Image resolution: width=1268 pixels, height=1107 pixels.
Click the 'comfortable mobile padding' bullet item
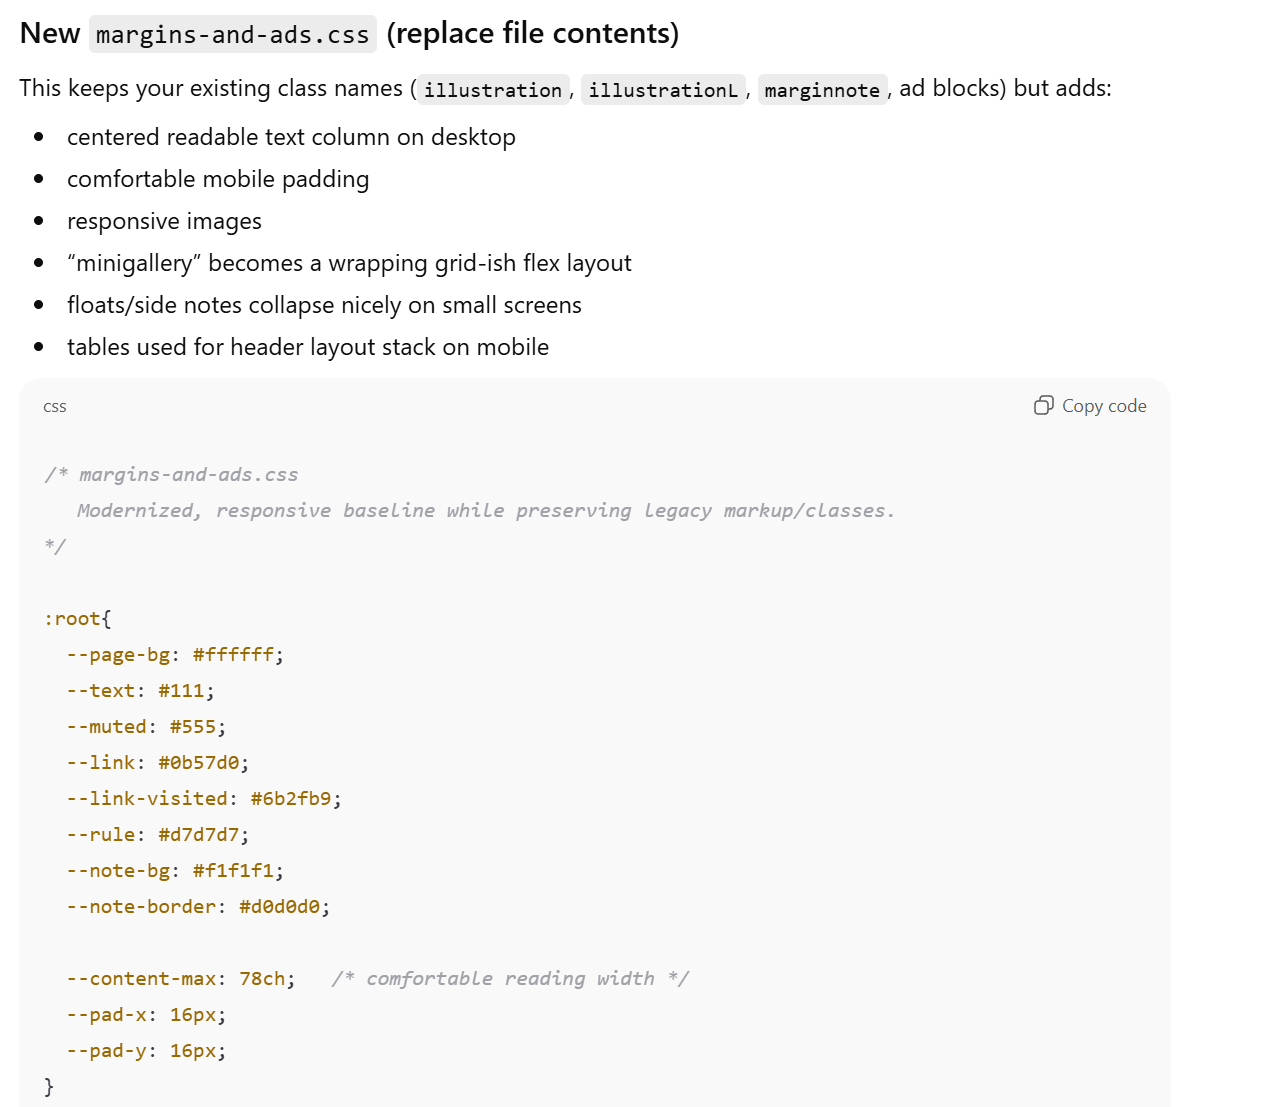click(218, 179)
